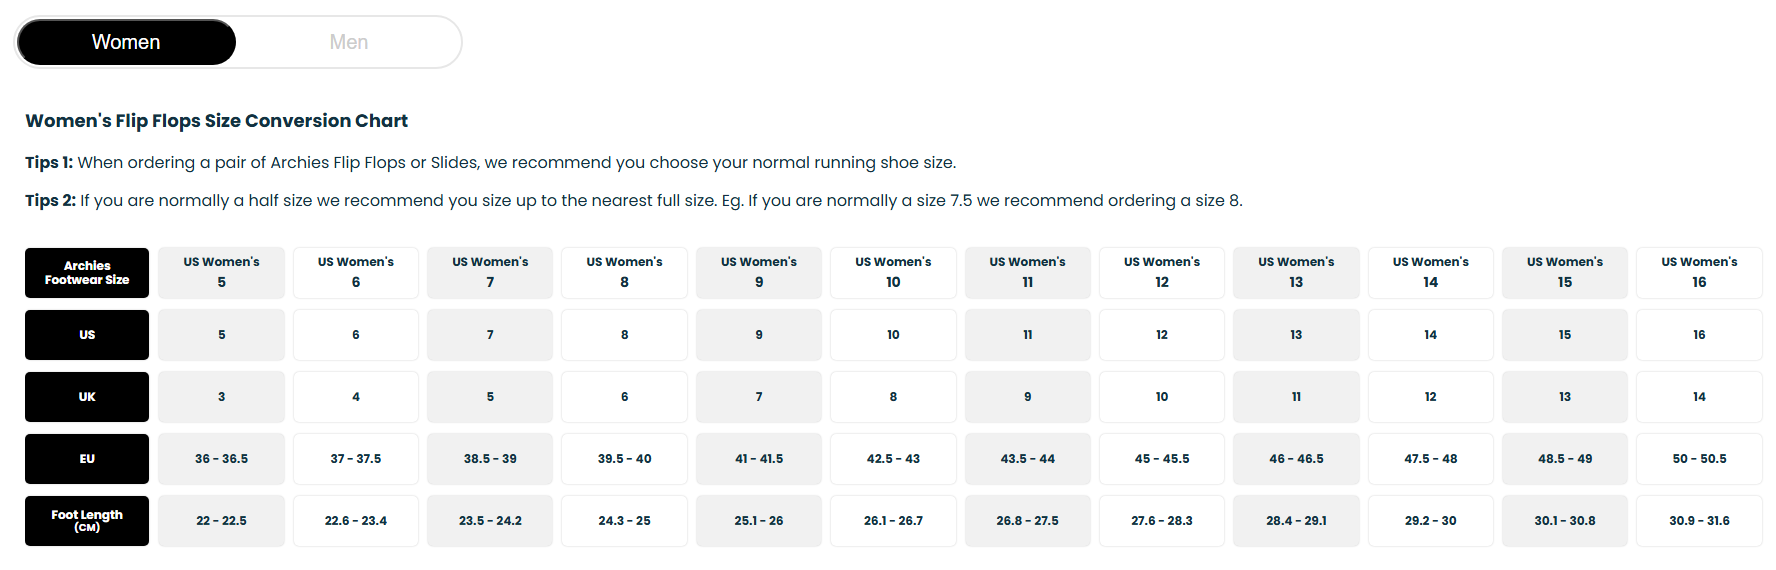Image resolution: width=1776 pixels, height=570 pixels.
Task: Switch to the Women size chart
Action: (126, 42)
